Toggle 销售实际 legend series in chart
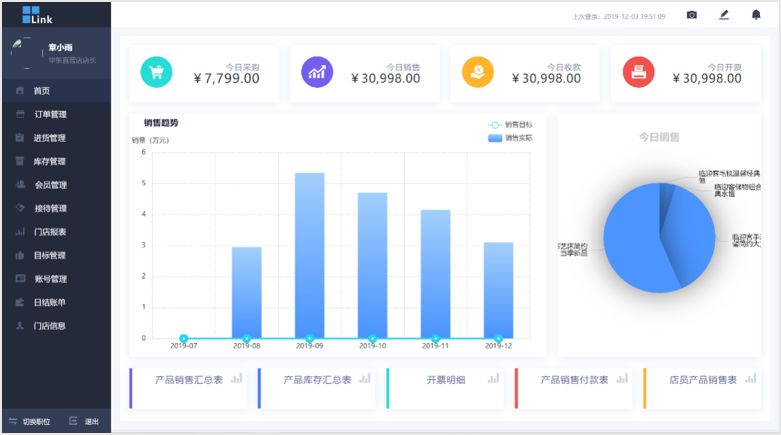 point(509,138)
